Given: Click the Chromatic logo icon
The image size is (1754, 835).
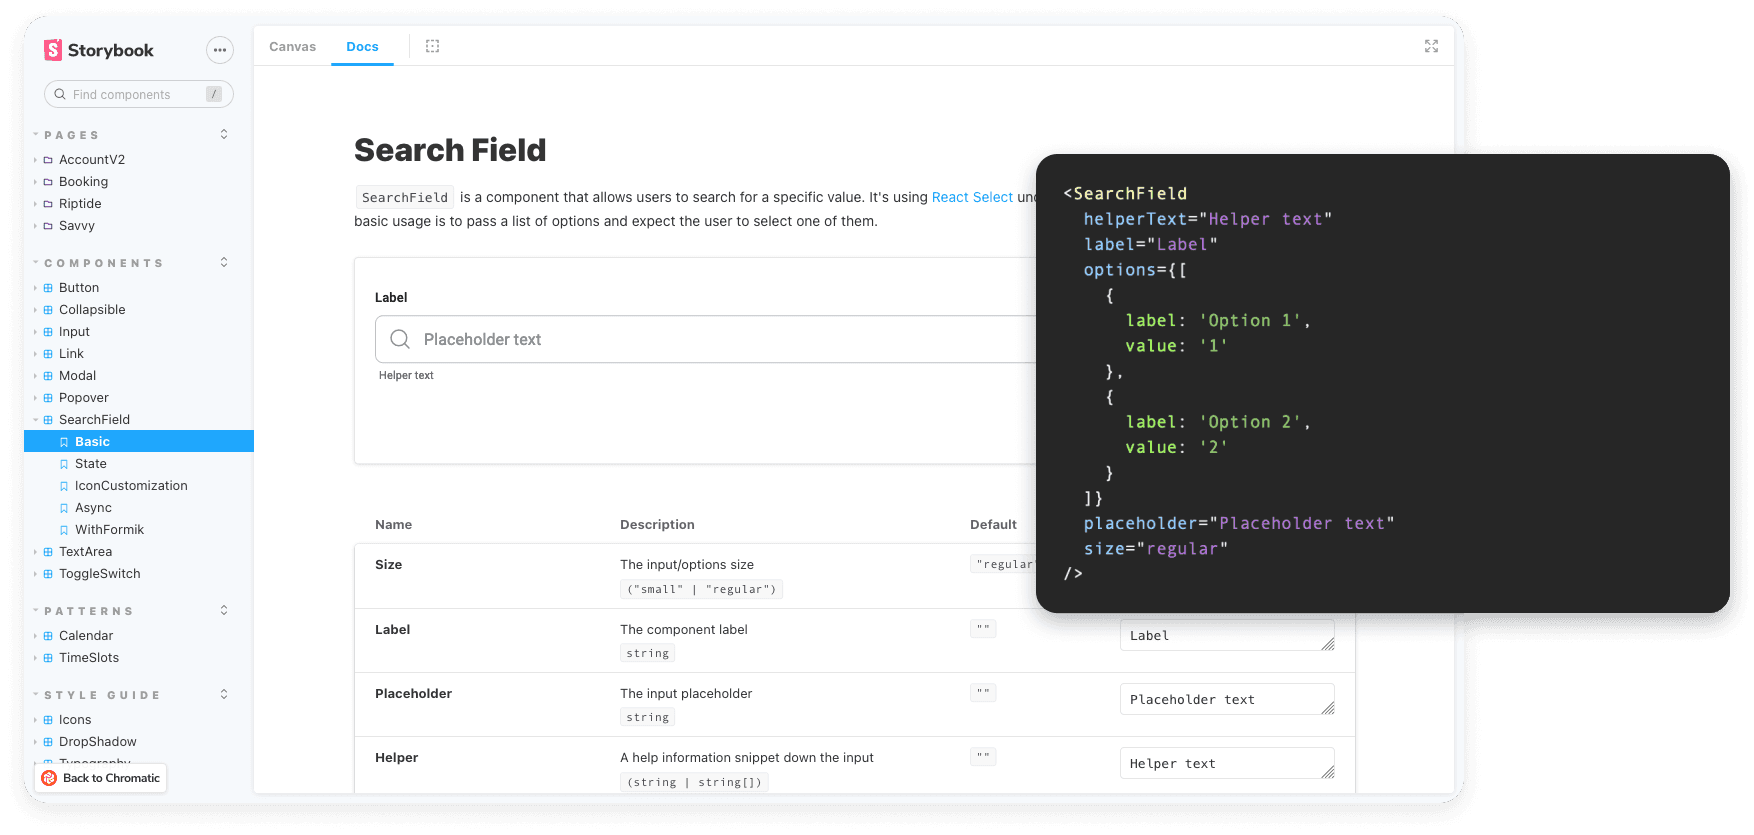Looking at the screenshot, I should (49, 778).
